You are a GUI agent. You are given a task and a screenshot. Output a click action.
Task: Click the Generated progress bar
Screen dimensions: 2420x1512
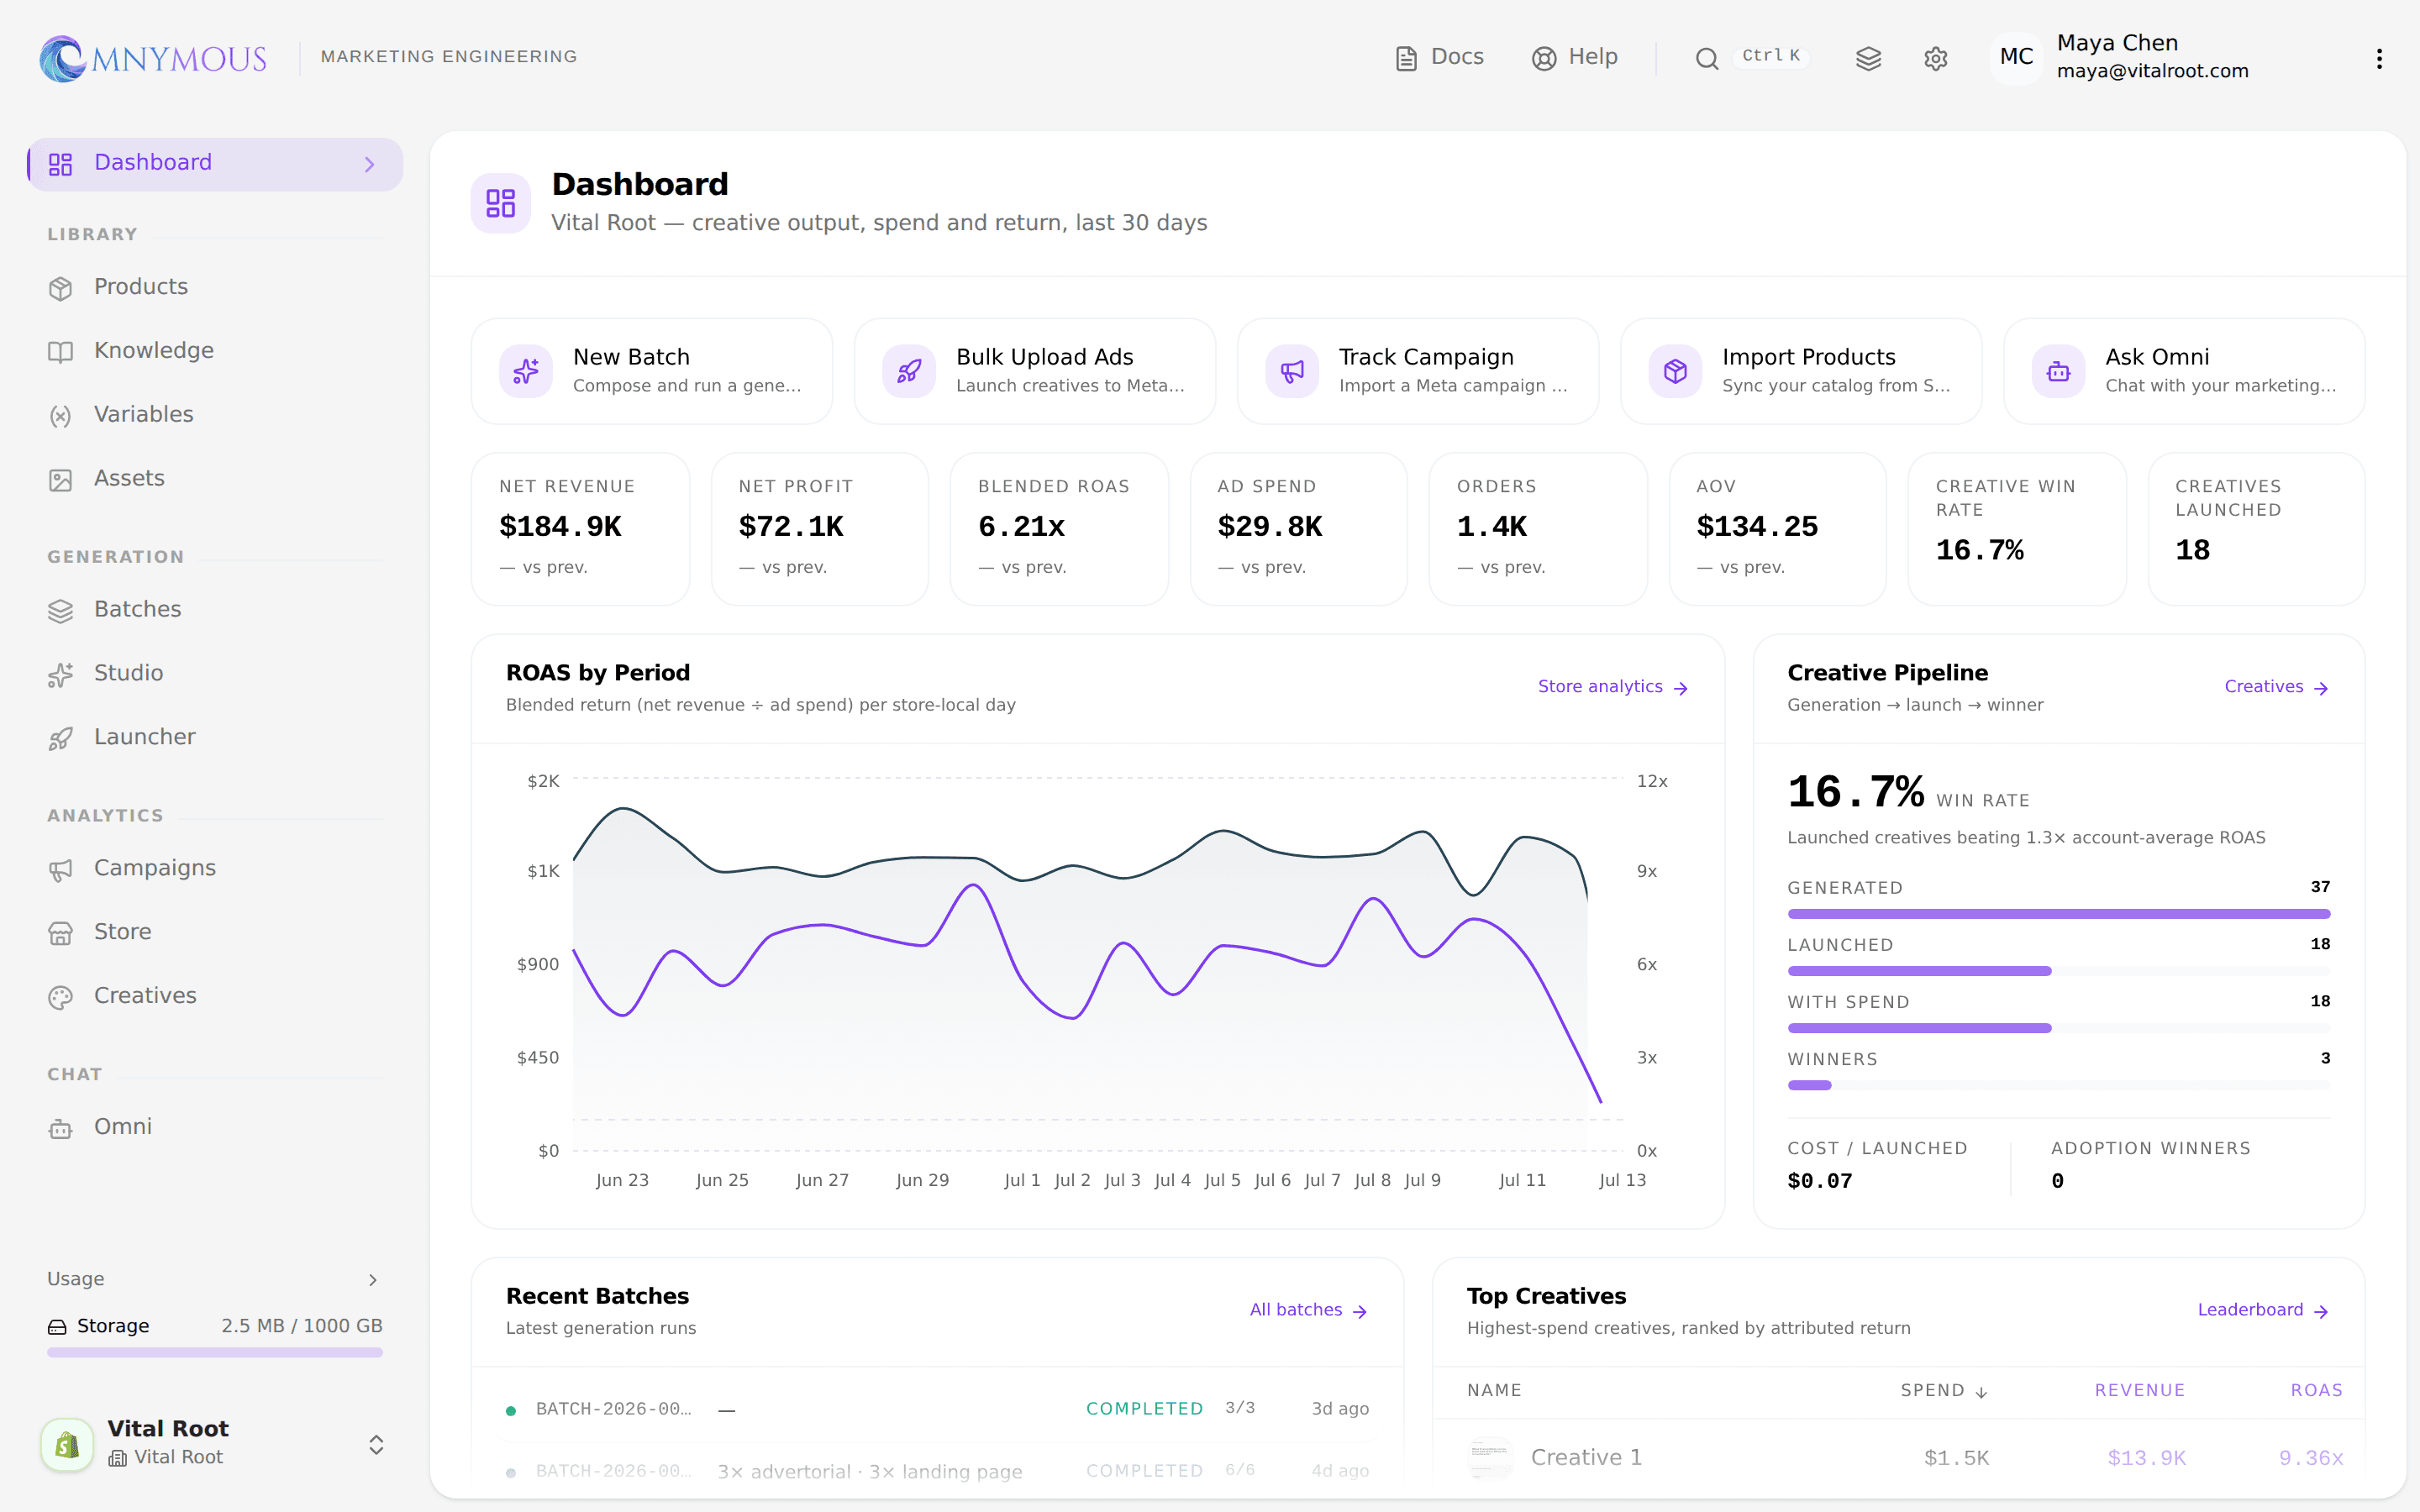[x=2059, y=914]
